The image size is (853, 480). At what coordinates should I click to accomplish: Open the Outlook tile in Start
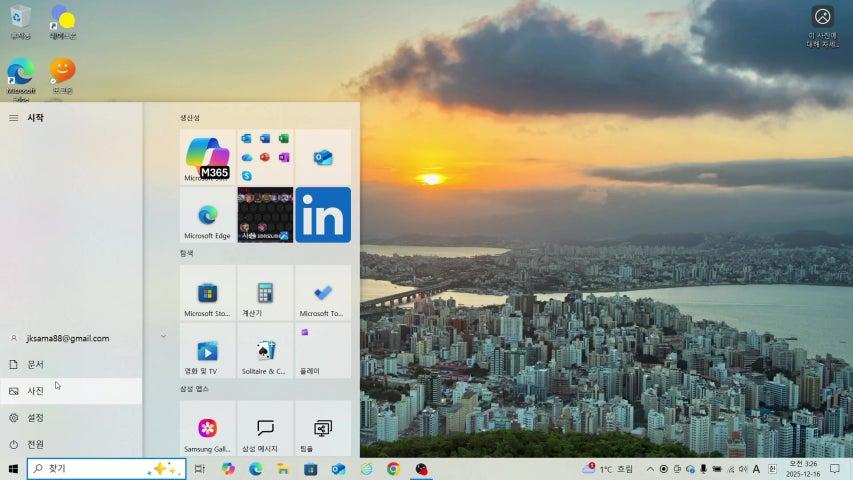point(323,157)
